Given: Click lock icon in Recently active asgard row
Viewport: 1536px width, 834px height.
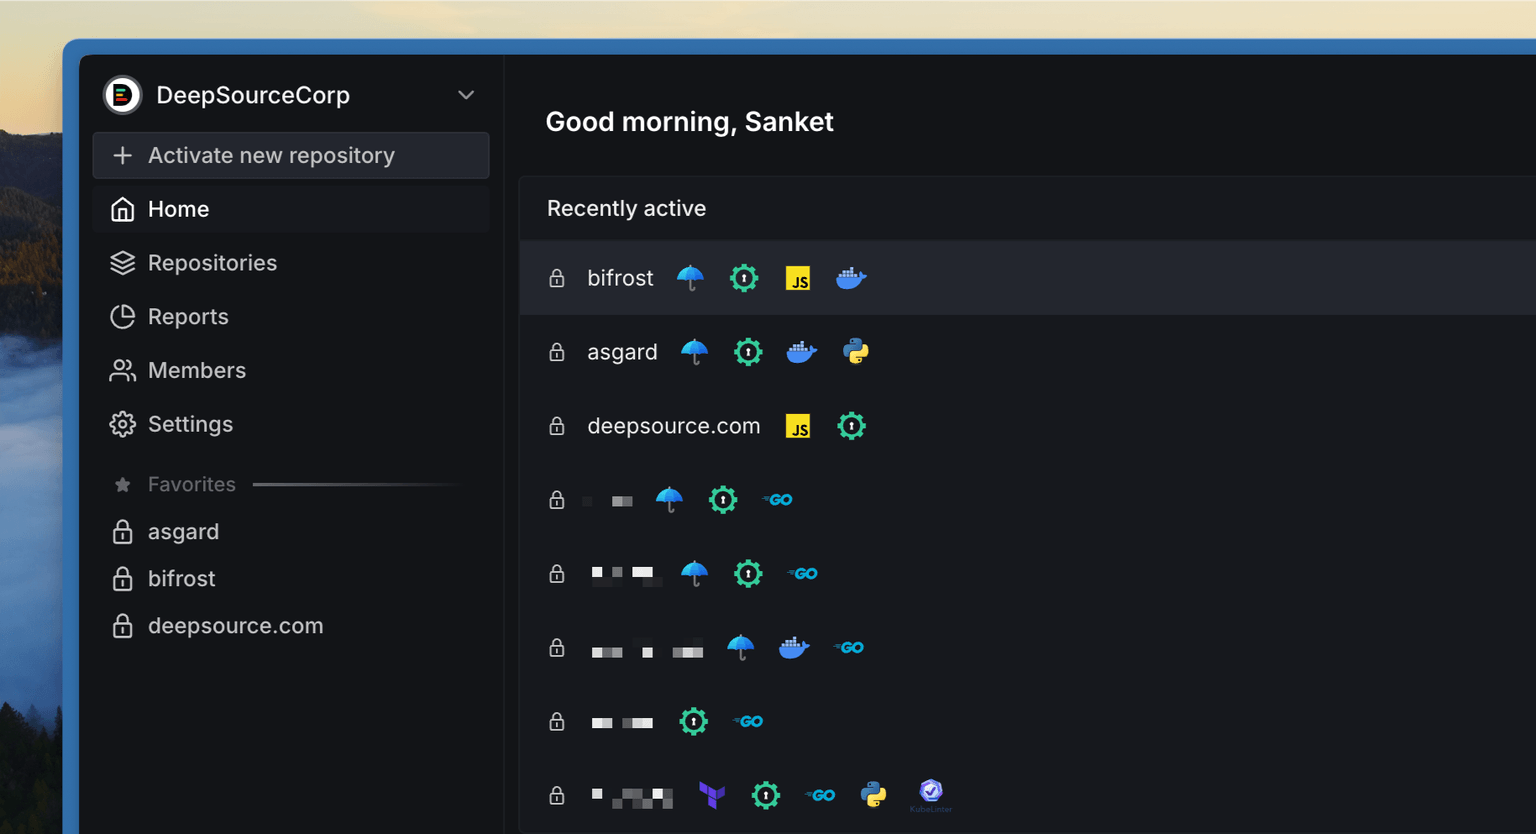Looking at the screenshot, I should (557, 352).
